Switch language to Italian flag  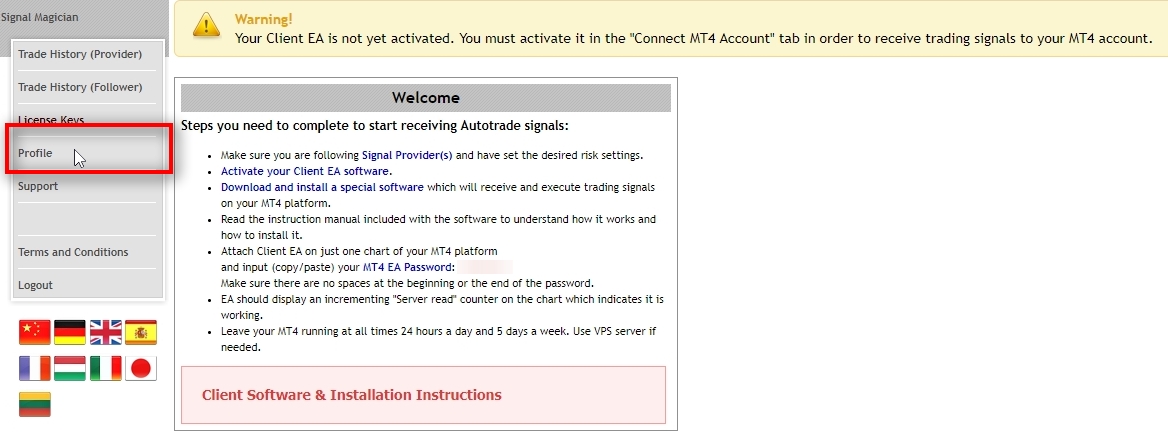click(x=106, y=368)
